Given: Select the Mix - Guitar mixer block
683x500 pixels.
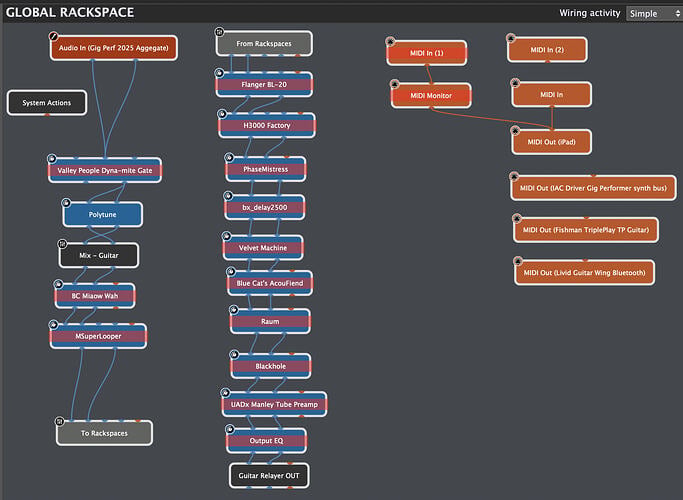Looking at the screenshot, I should point(99,255).
